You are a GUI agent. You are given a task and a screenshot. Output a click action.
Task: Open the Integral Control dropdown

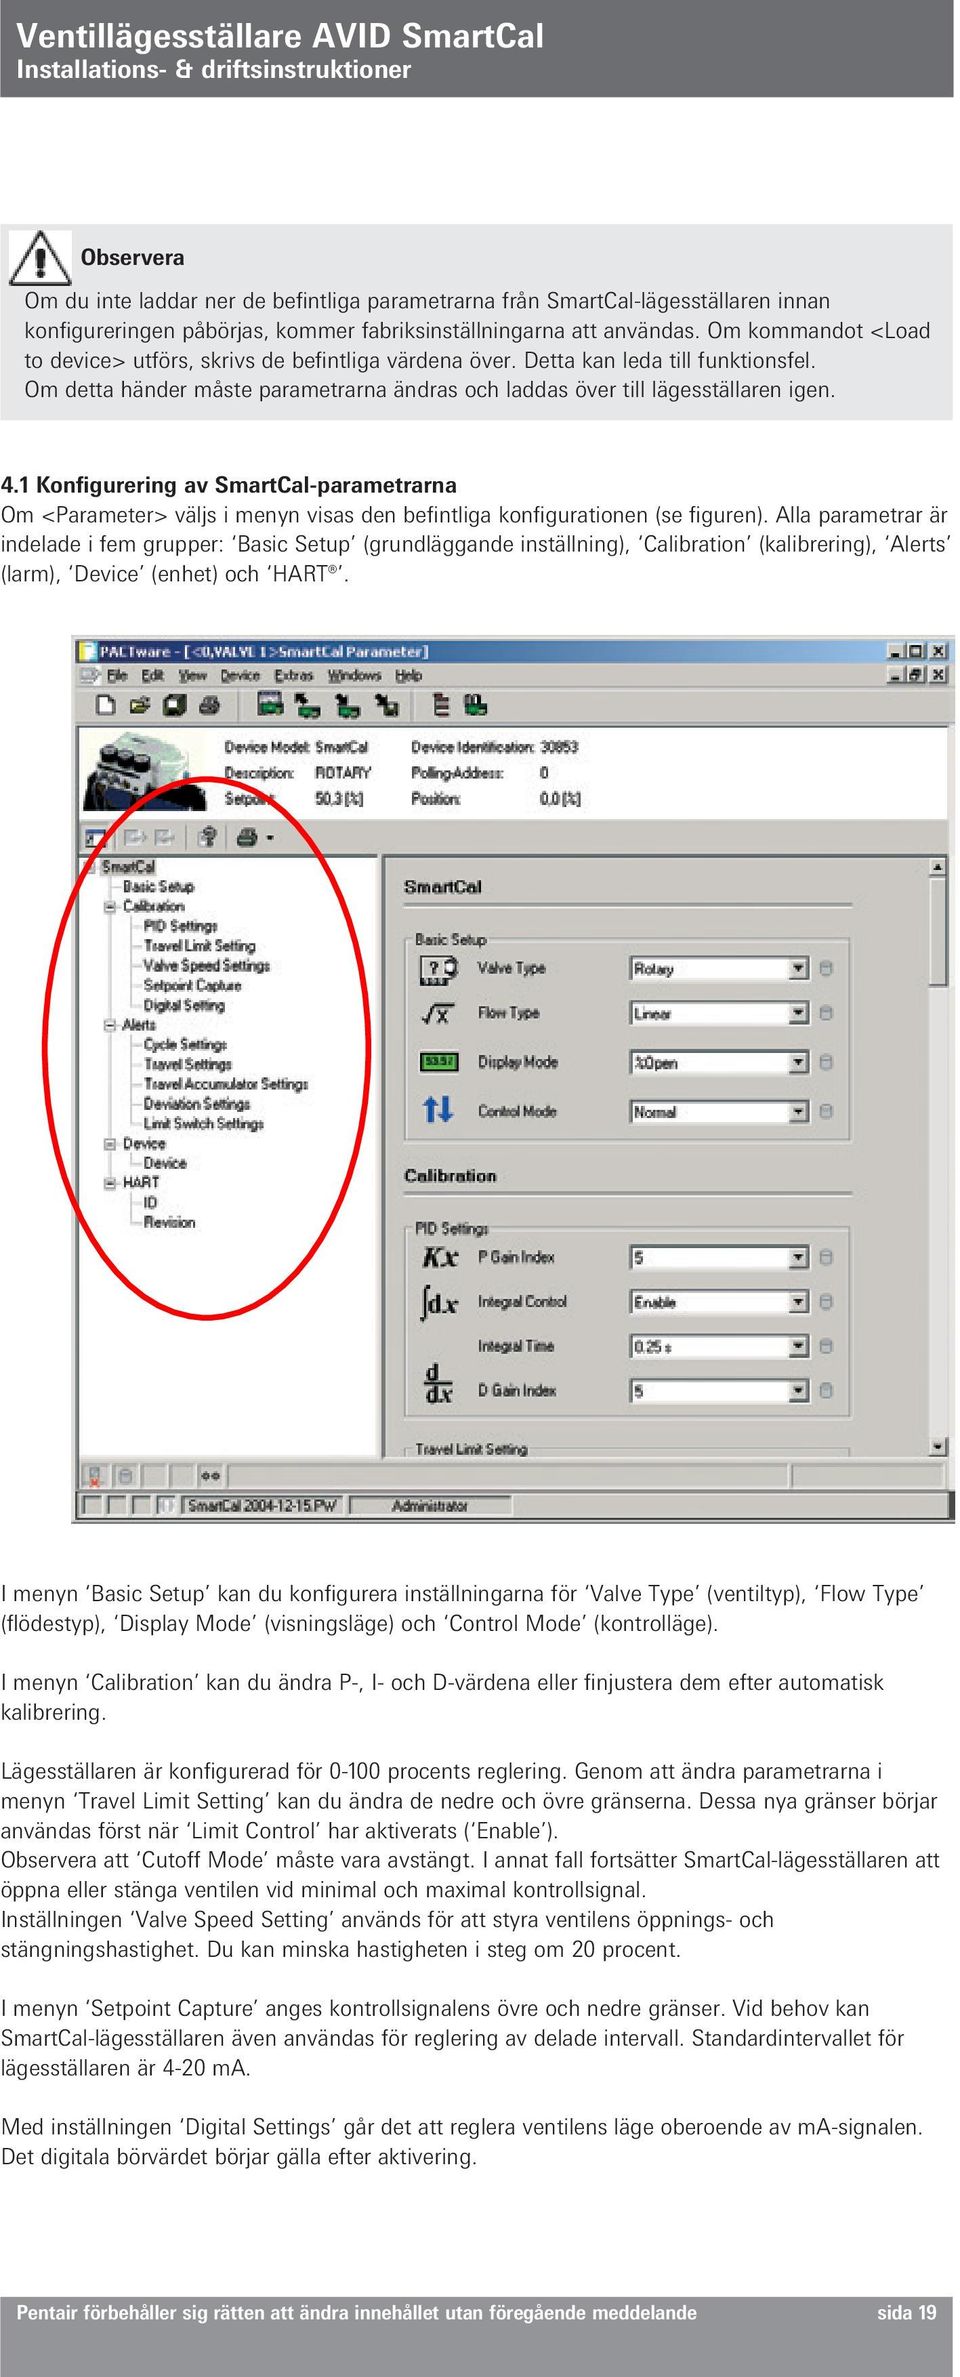[x=799, y=1302]
